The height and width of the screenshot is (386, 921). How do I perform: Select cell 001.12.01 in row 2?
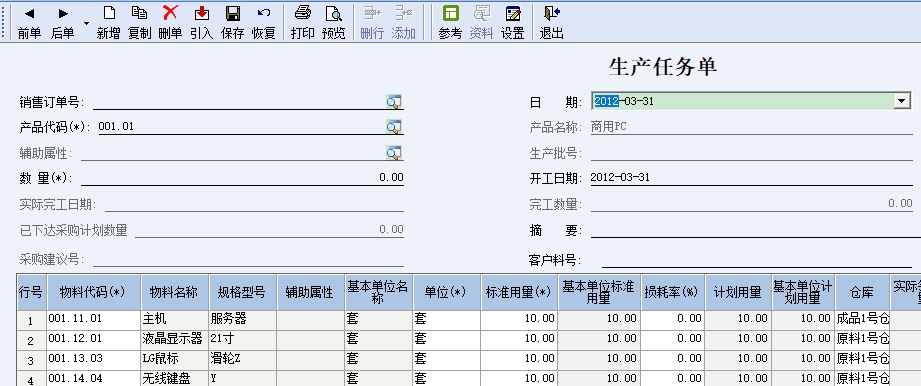point(93,339)
